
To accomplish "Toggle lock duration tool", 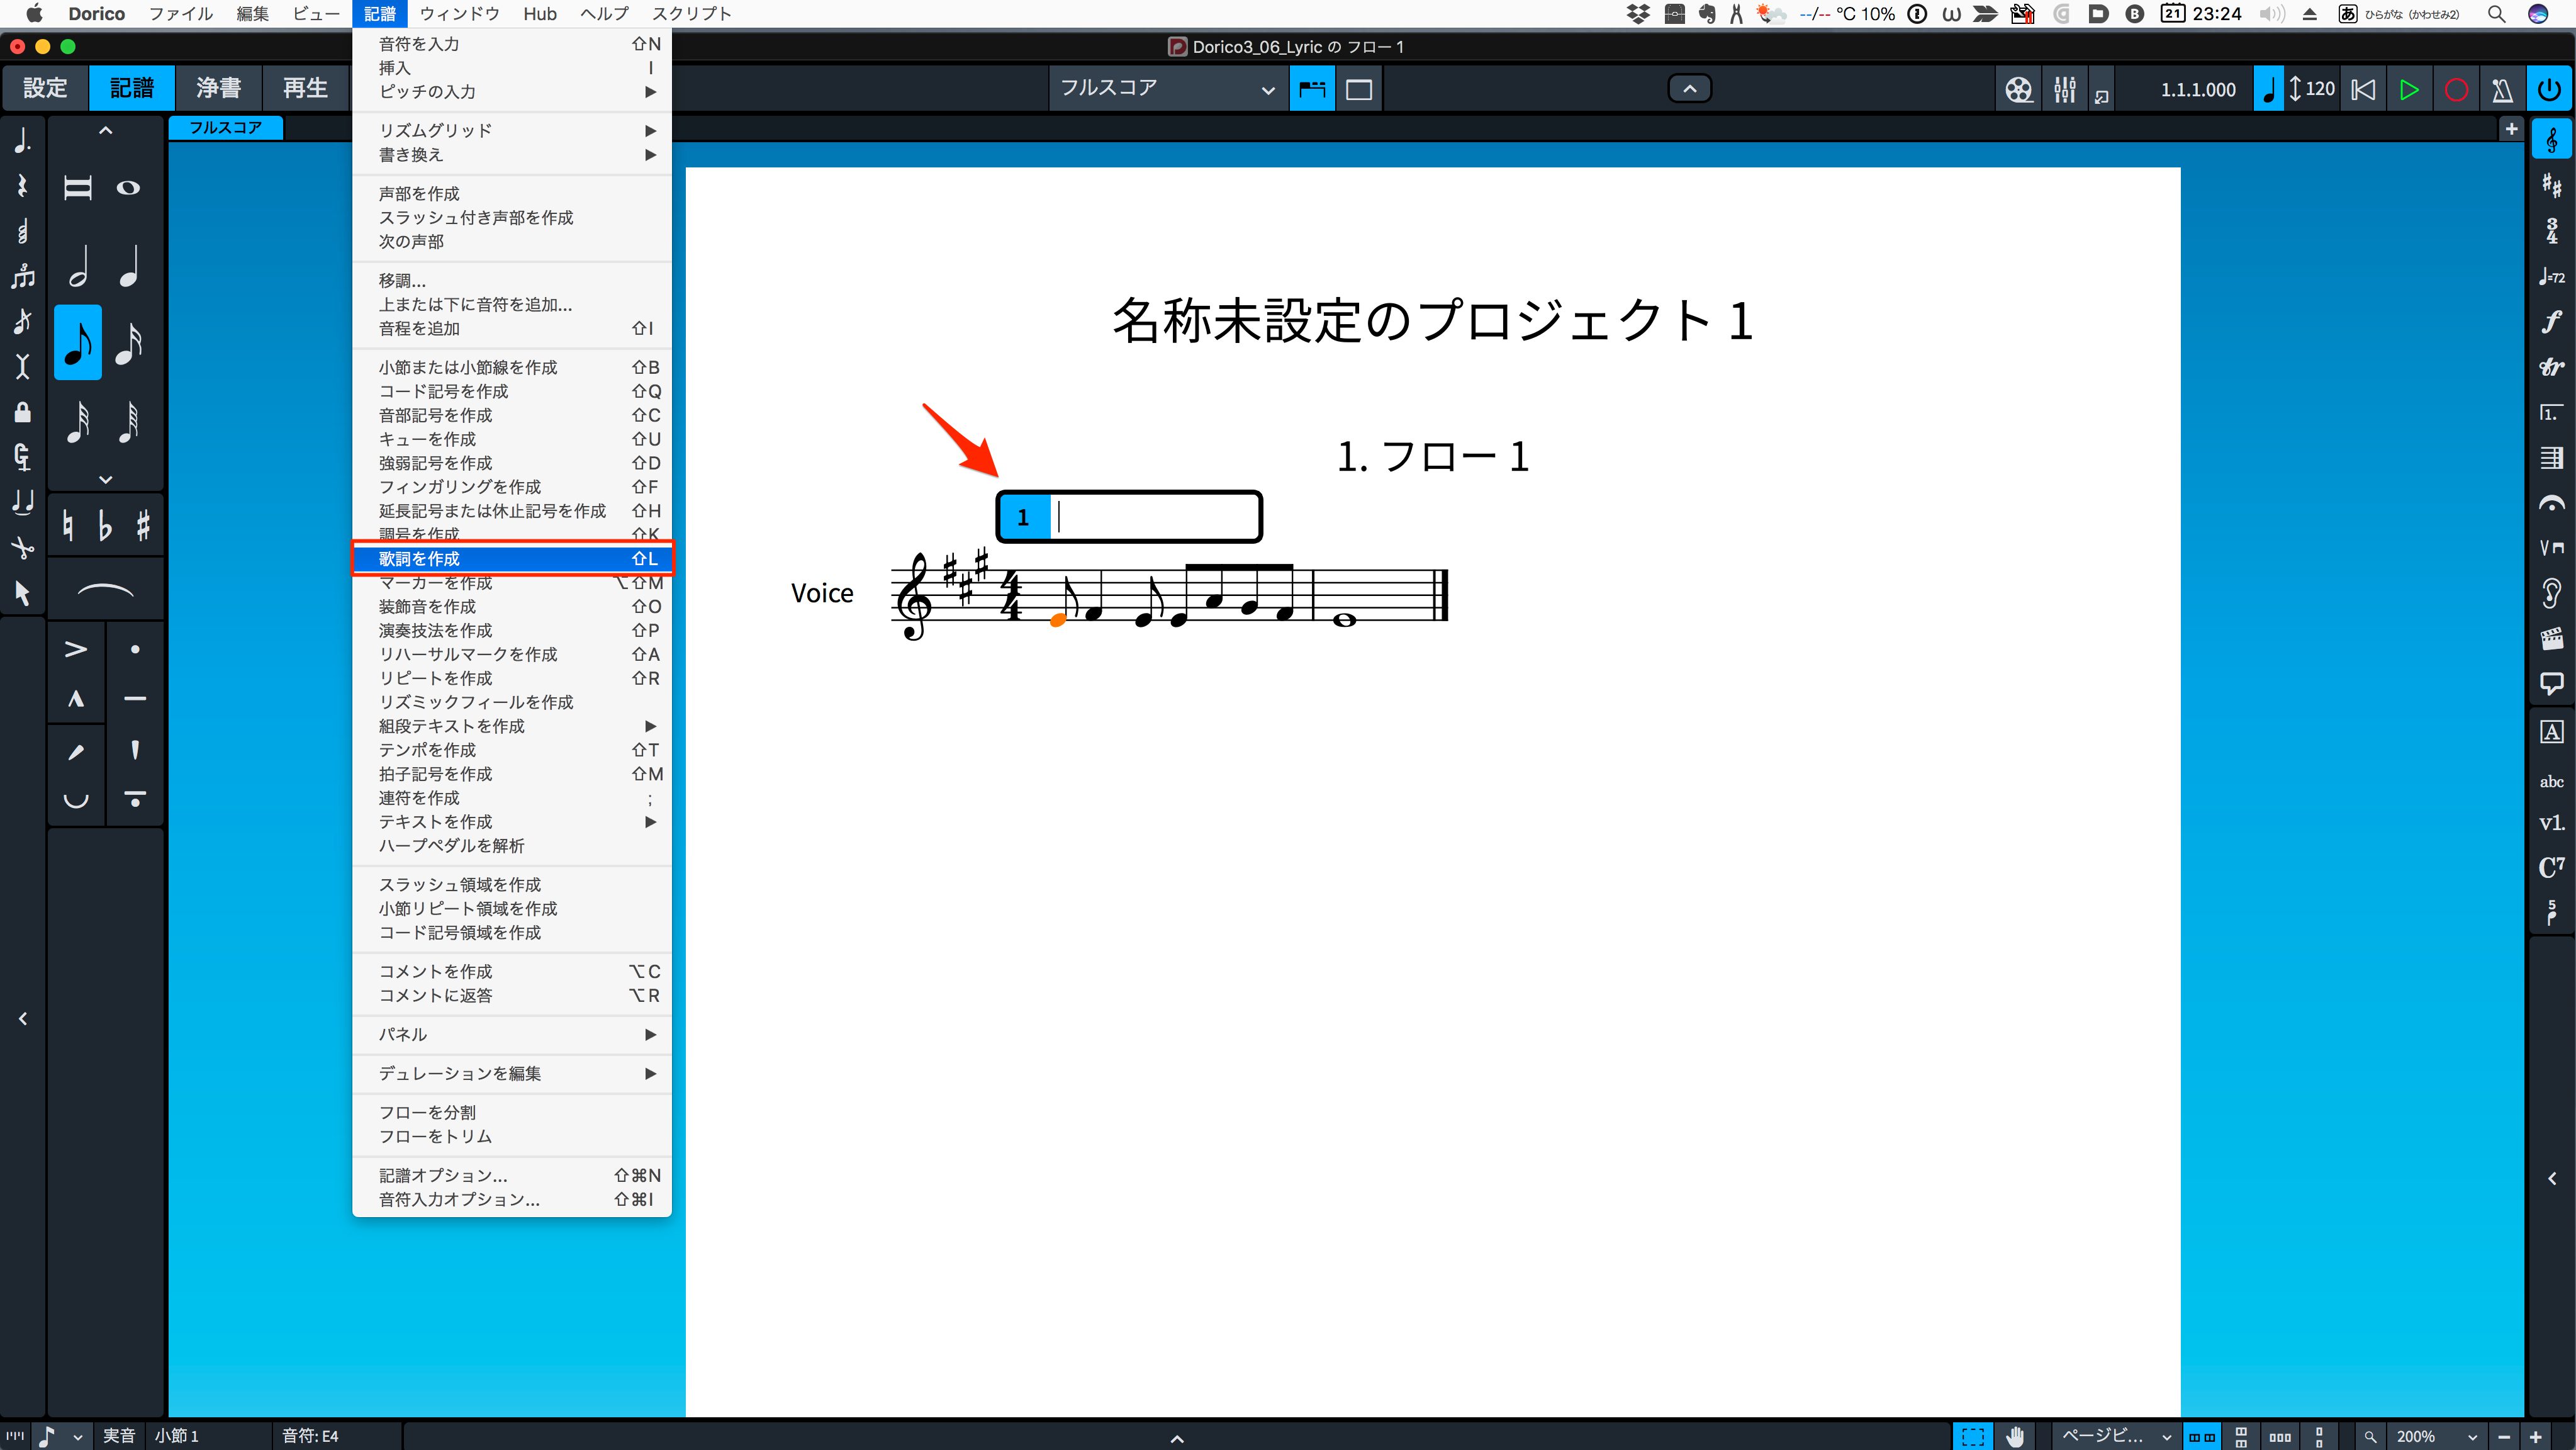I will tap(22, 412).
